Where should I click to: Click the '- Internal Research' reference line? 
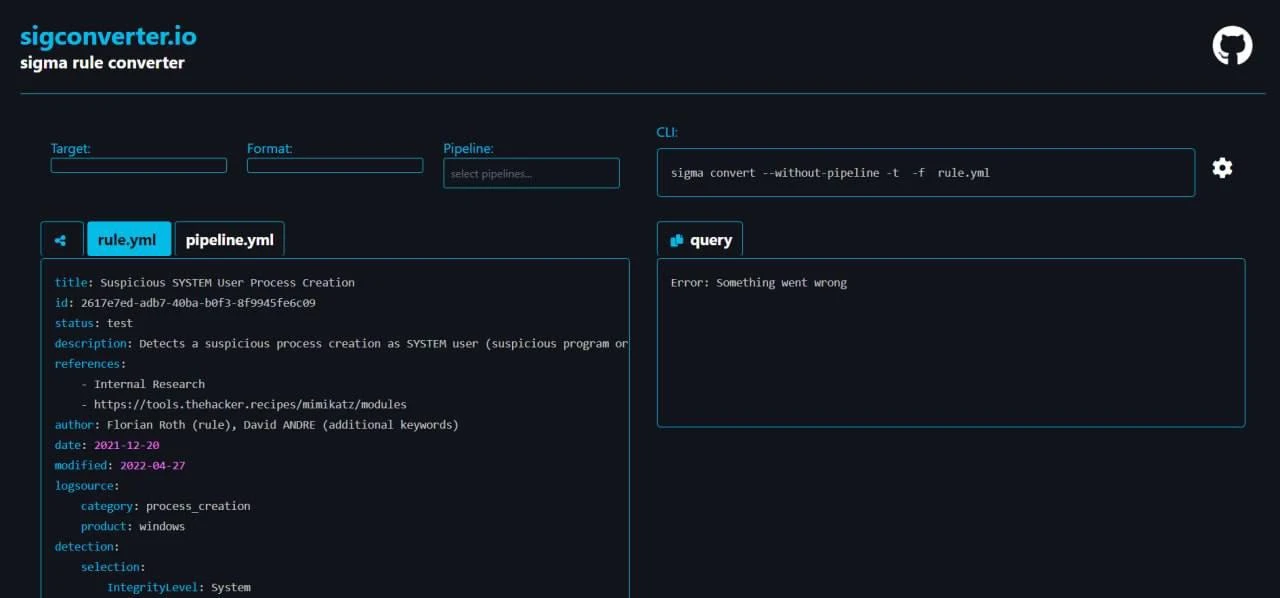pos(143,384)
